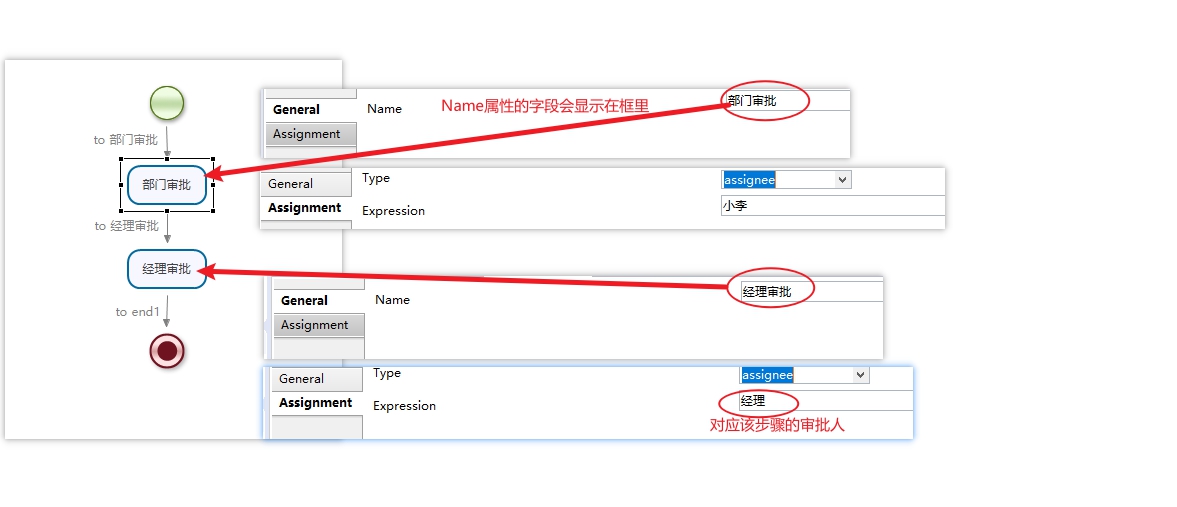Select the 部门审批 task node in the diagram
This screenshot has width=1177, height=507.
pyautogui.click(x=167, y=185)
